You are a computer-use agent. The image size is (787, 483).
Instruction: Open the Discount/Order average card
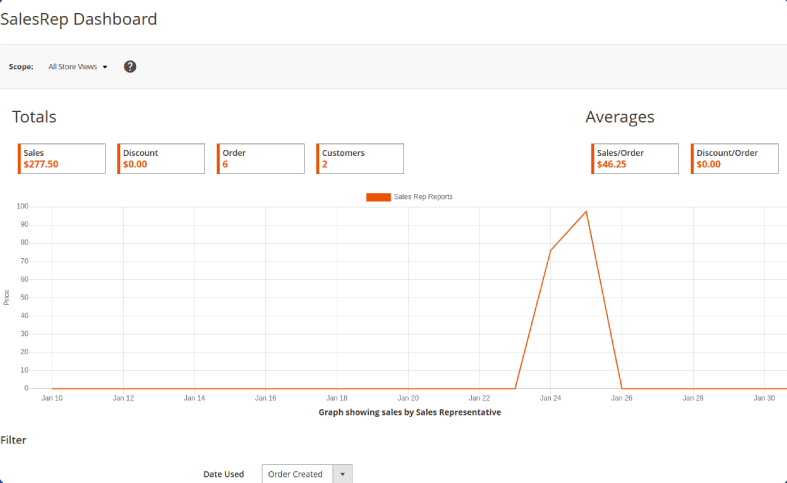(735, 159)
